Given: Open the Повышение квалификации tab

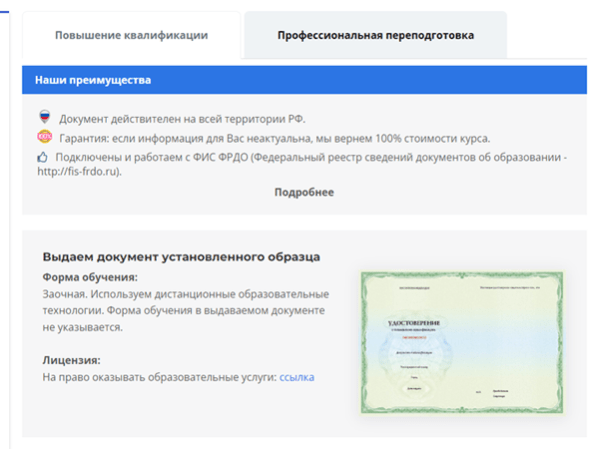Looking at the screenshot, I should click(x=131, y=35).
